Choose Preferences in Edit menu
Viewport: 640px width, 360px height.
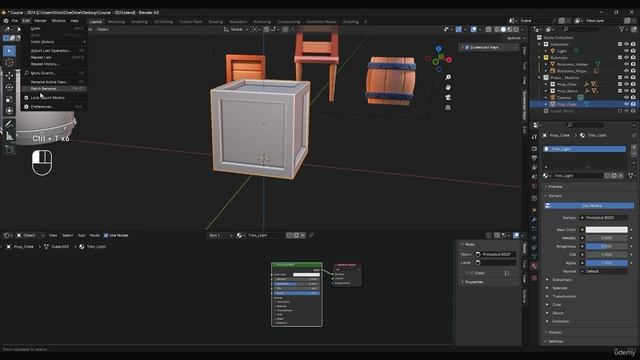54,107
